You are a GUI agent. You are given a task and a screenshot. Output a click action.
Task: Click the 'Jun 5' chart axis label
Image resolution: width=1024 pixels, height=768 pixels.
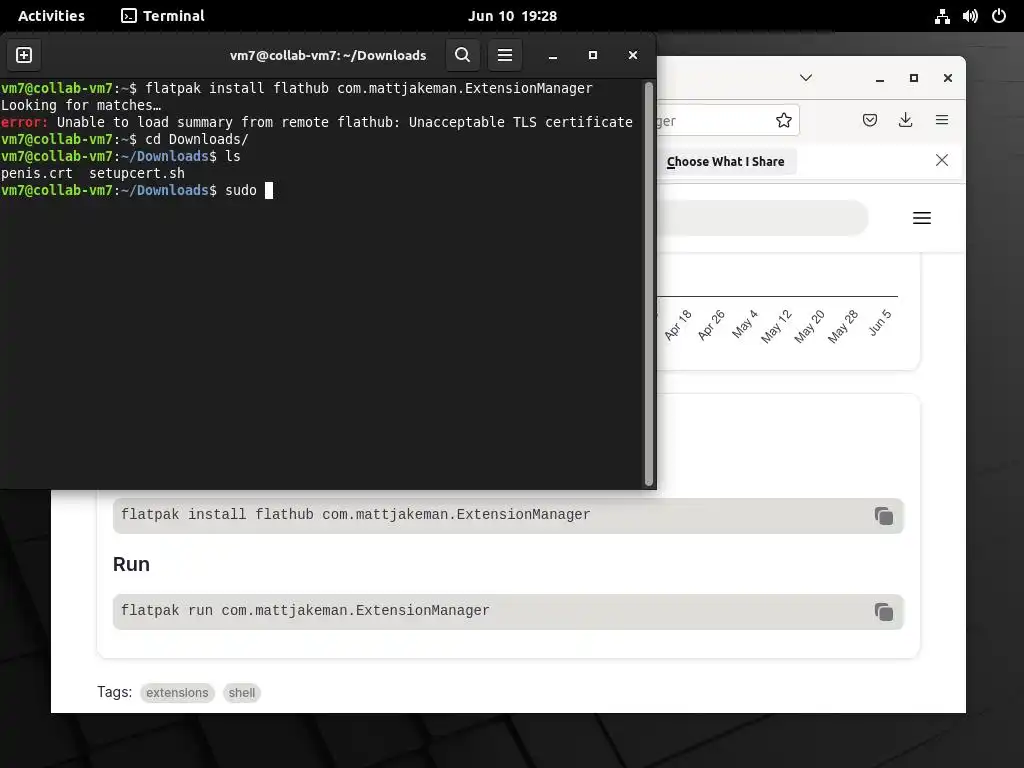click(x=880, y=323)
